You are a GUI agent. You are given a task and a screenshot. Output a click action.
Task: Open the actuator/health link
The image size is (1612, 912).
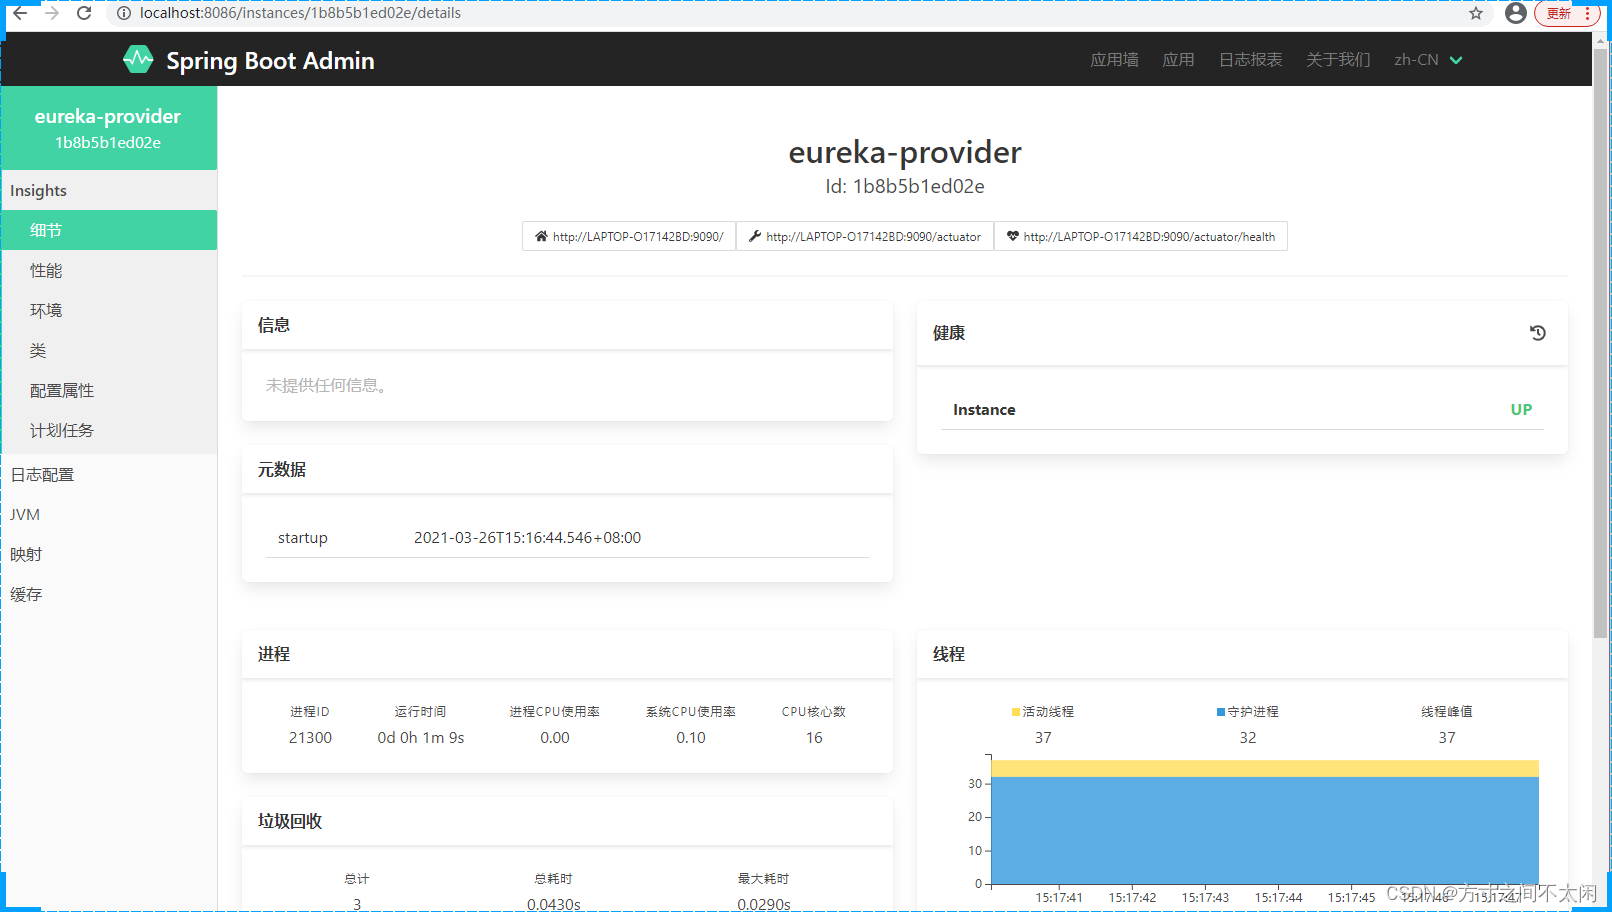coord(1141,236)
